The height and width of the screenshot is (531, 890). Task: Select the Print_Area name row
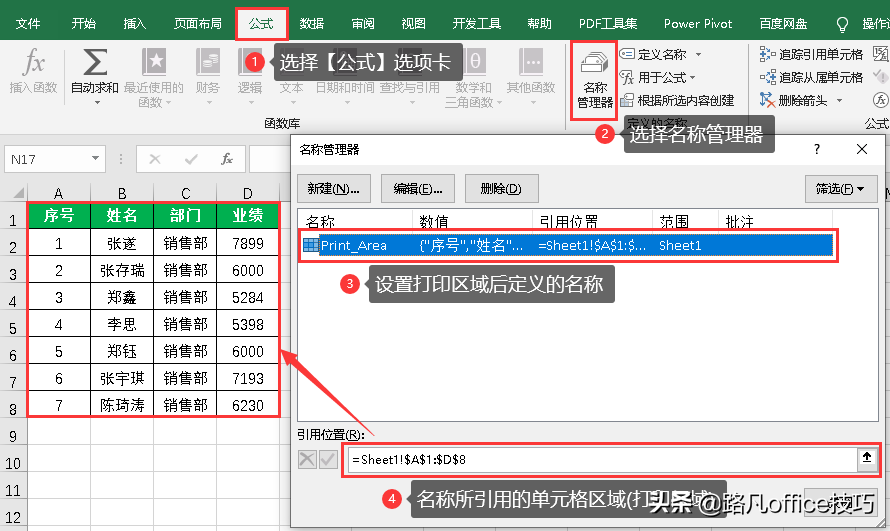568,245
